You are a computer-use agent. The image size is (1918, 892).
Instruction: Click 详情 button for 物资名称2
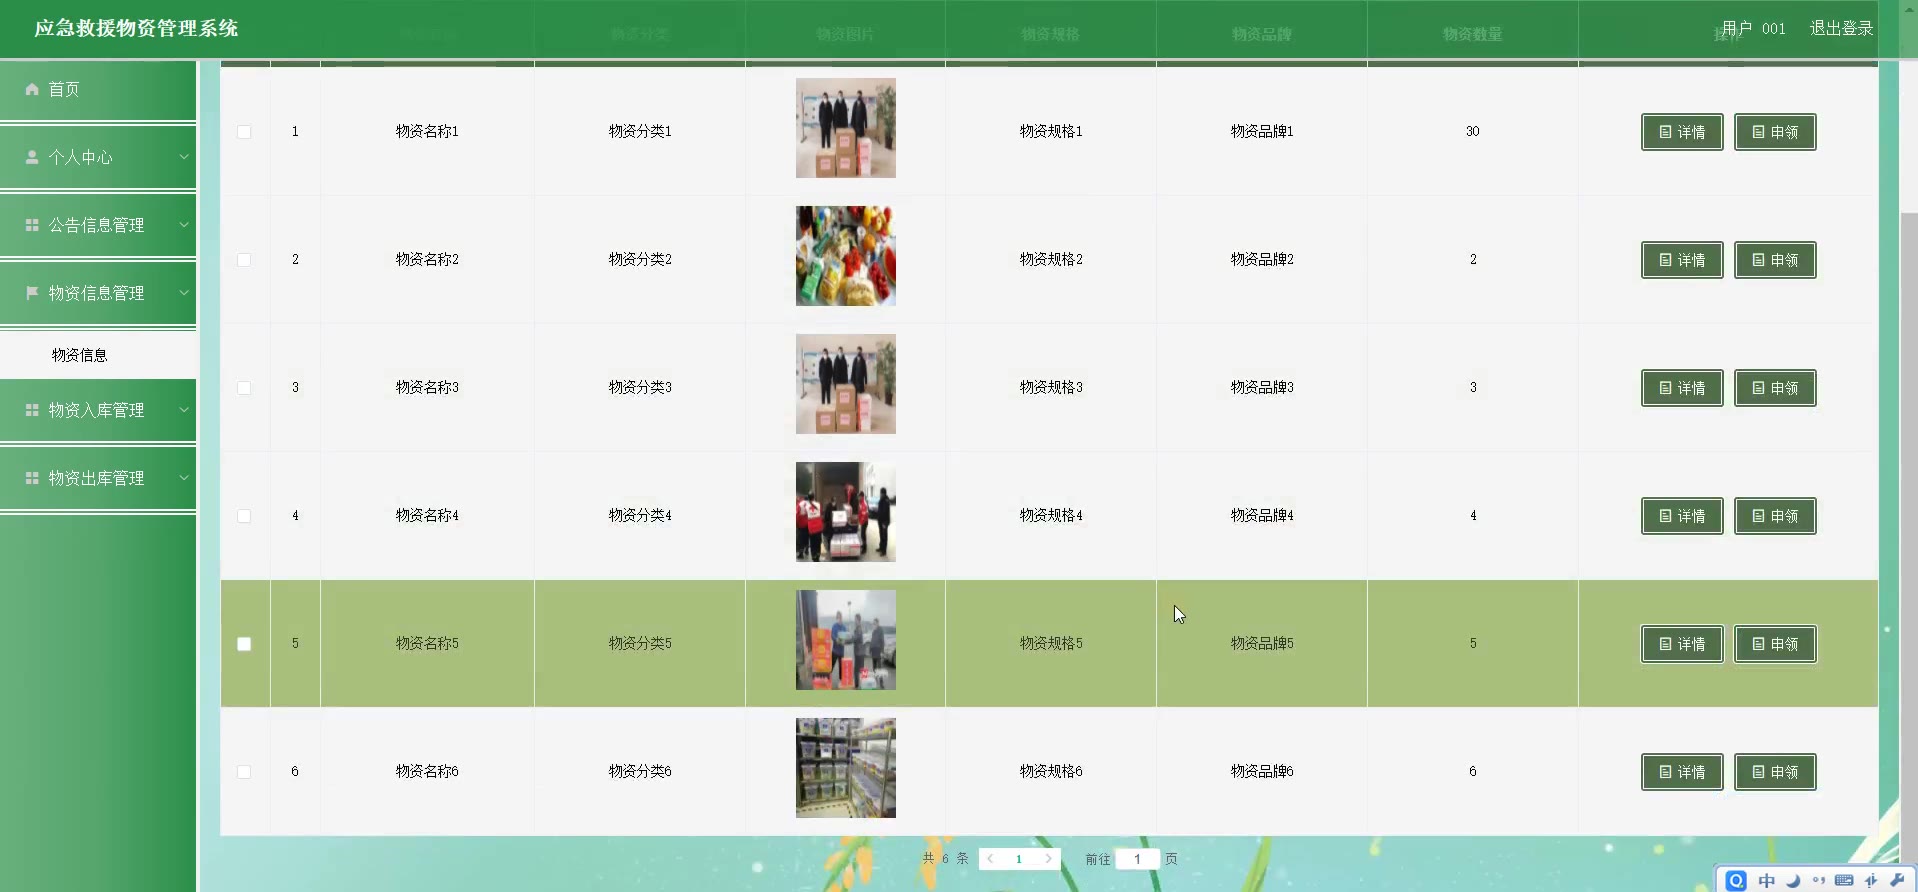[1682, 260]
